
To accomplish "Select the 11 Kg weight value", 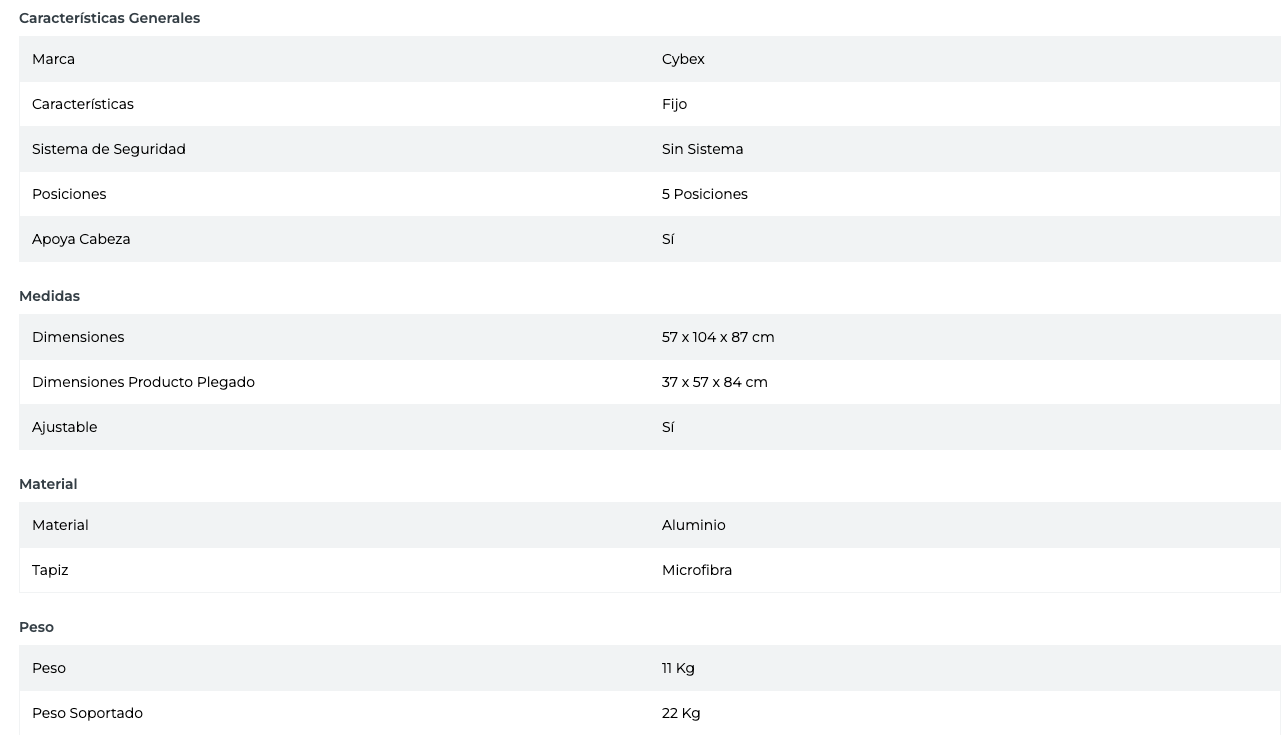I will pyautogui.click(x=677, y=668).
